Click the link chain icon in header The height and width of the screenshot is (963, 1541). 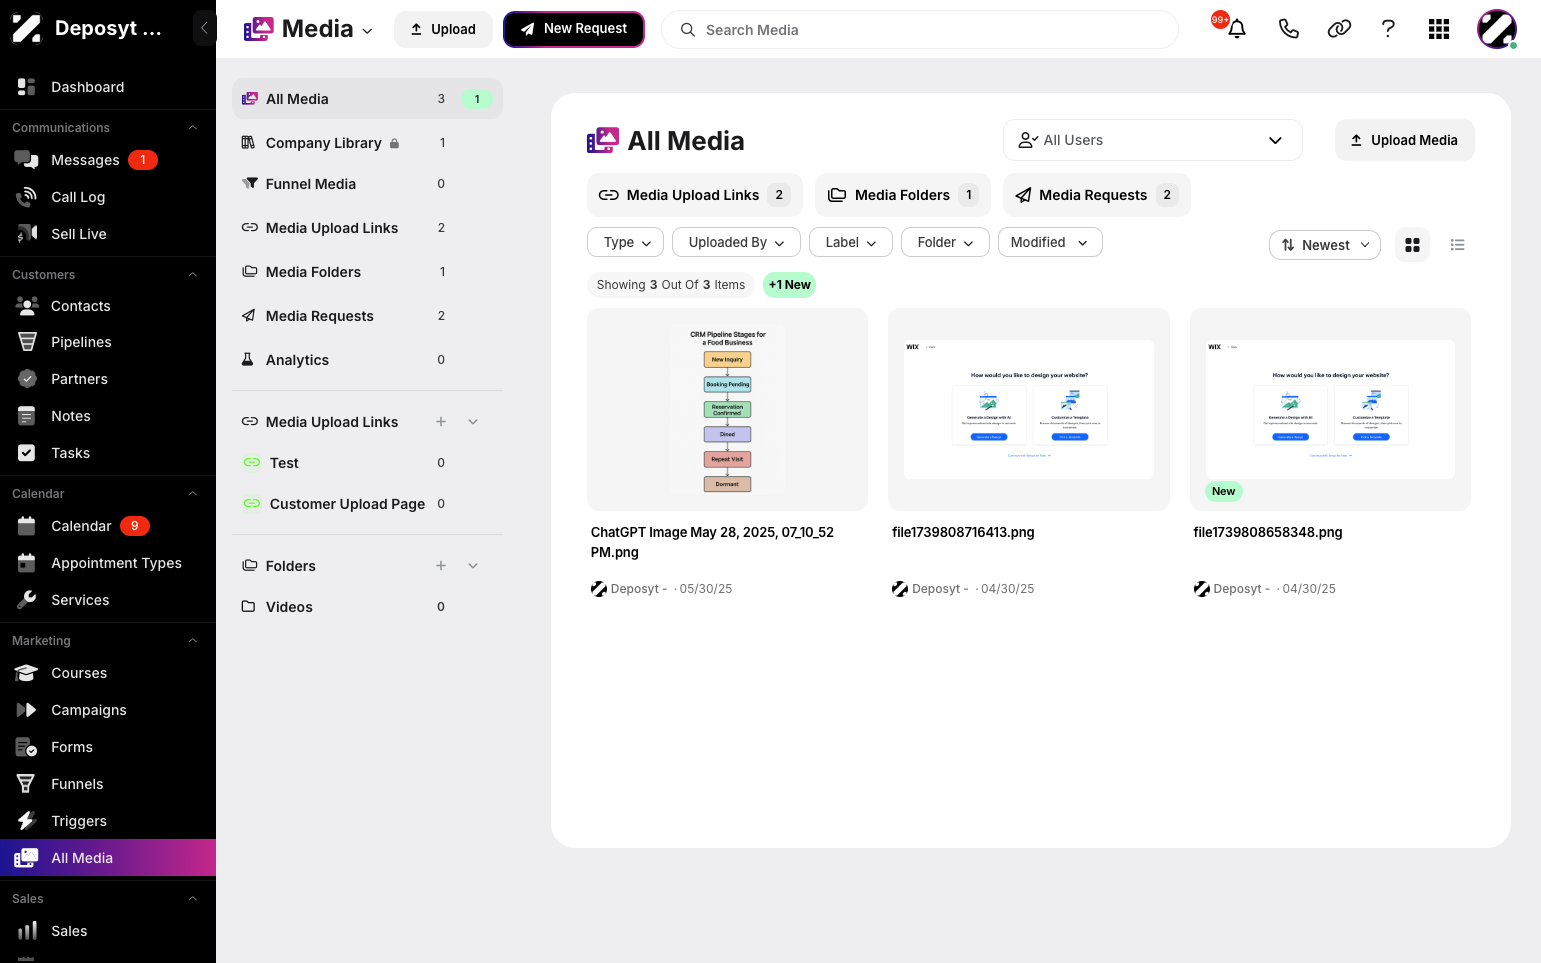tap(1339, 29)
